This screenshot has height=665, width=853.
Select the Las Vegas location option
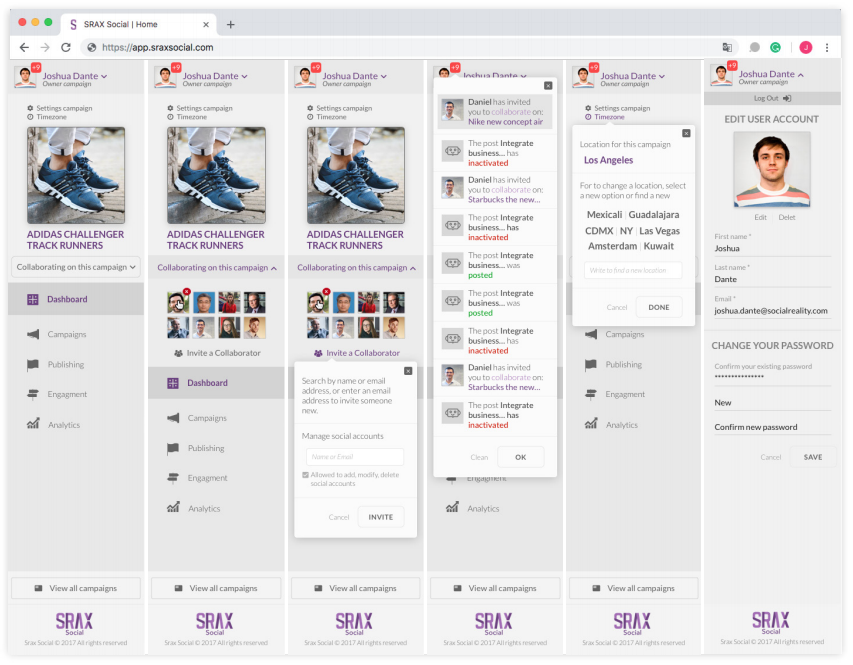point(659,231)
